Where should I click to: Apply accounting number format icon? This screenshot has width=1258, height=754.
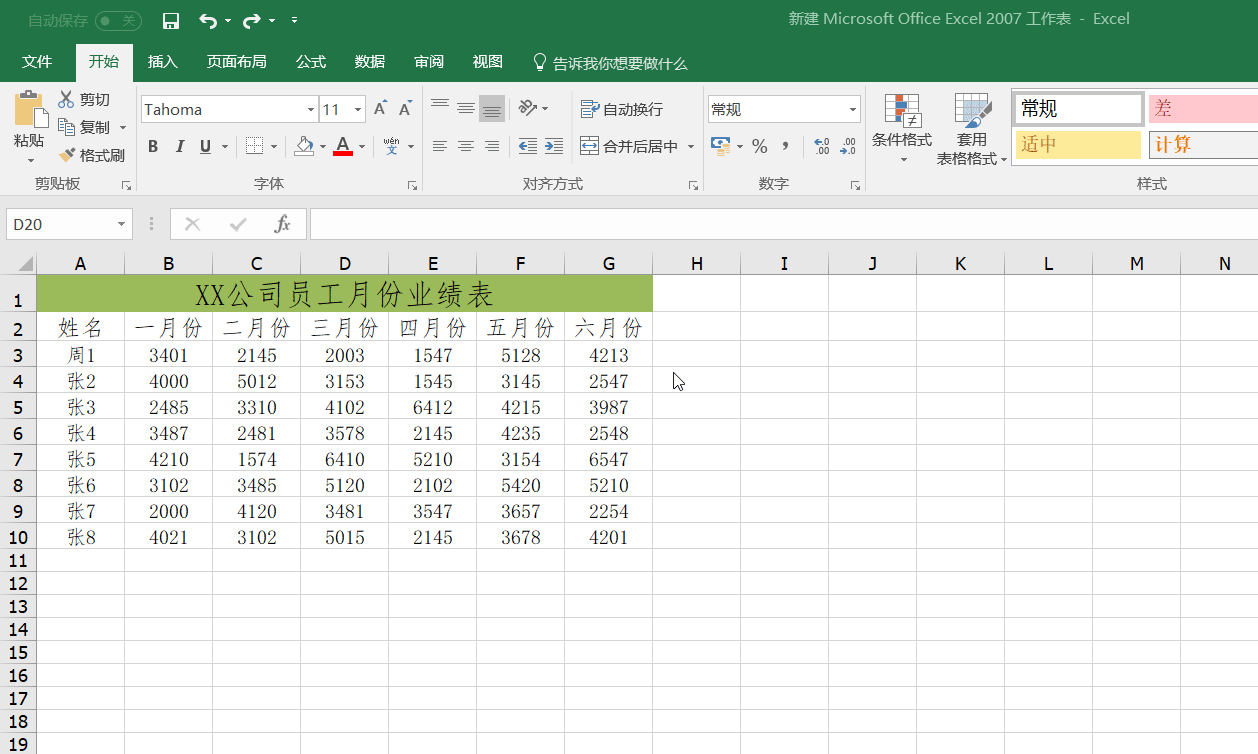720,146
